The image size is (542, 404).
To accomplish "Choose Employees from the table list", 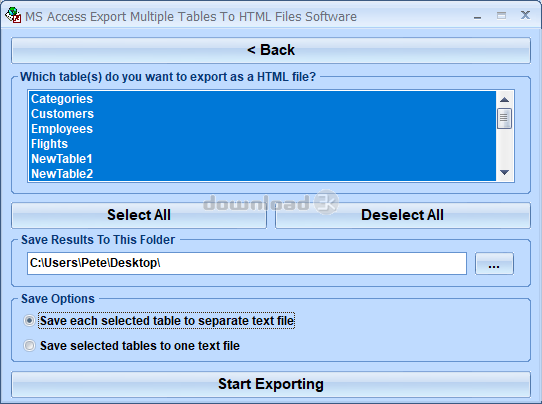I will point(262,129).
